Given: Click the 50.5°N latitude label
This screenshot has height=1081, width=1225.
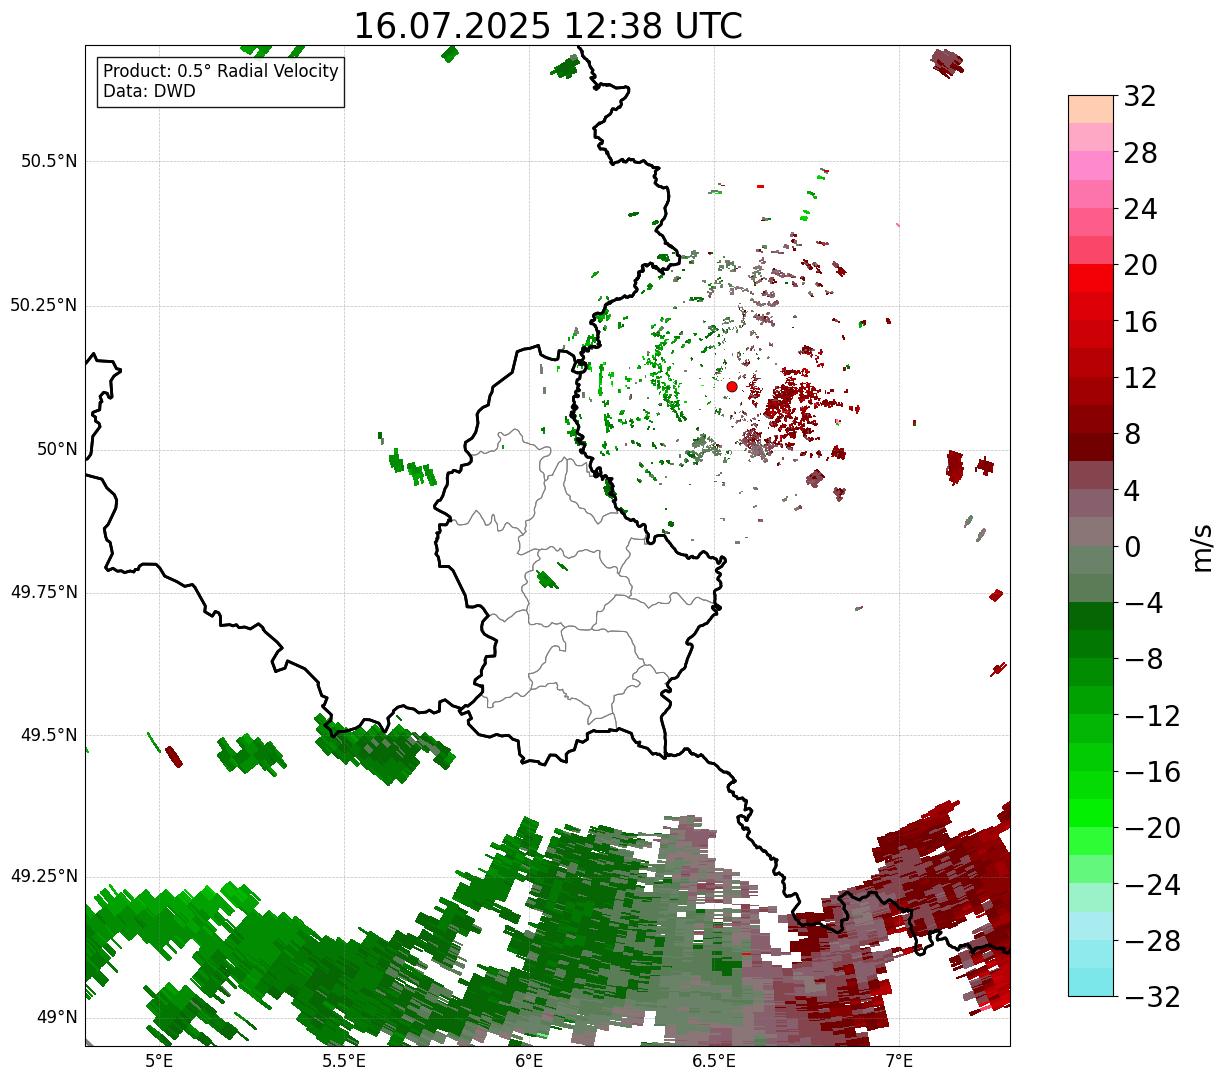Looking at the screenshot, I should tap(49, 161).
